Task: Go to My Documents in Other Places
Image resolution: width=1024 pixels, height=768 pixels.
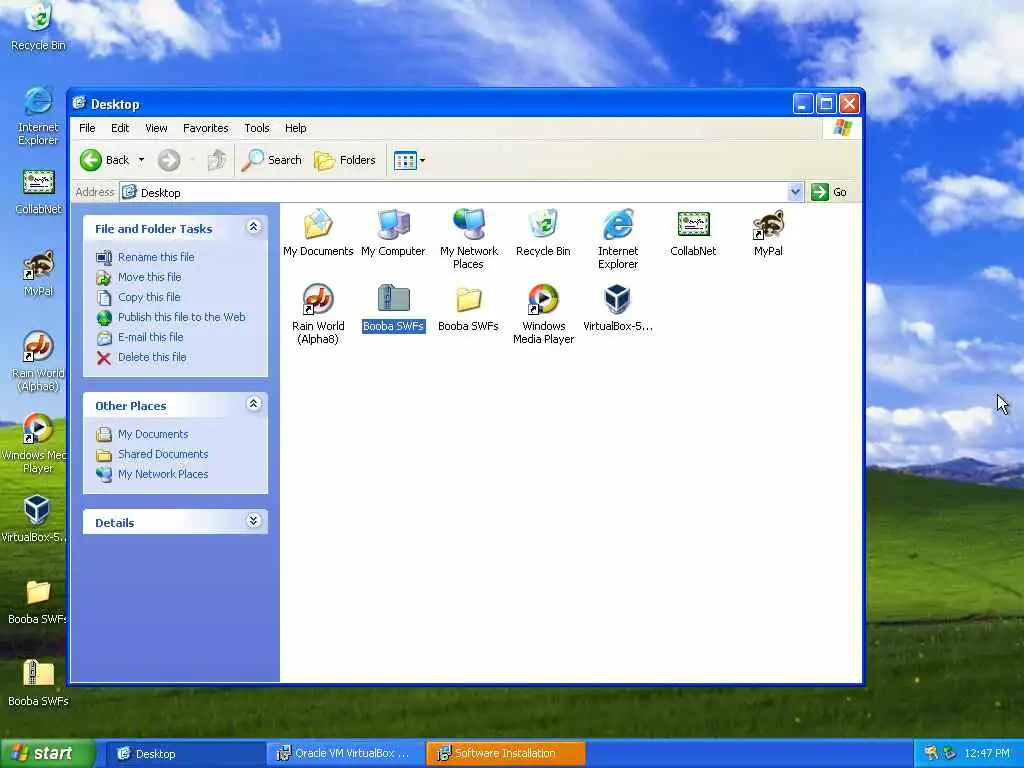Action: point(153,434)
